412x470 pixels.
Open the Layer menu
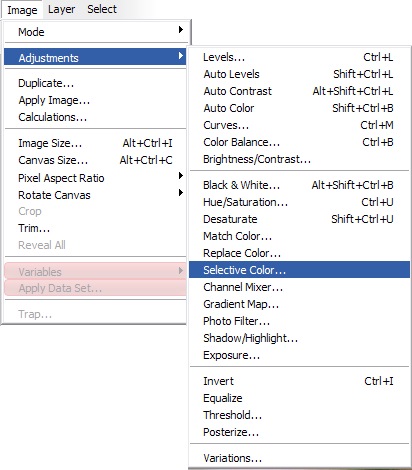(x=61, y=9)
